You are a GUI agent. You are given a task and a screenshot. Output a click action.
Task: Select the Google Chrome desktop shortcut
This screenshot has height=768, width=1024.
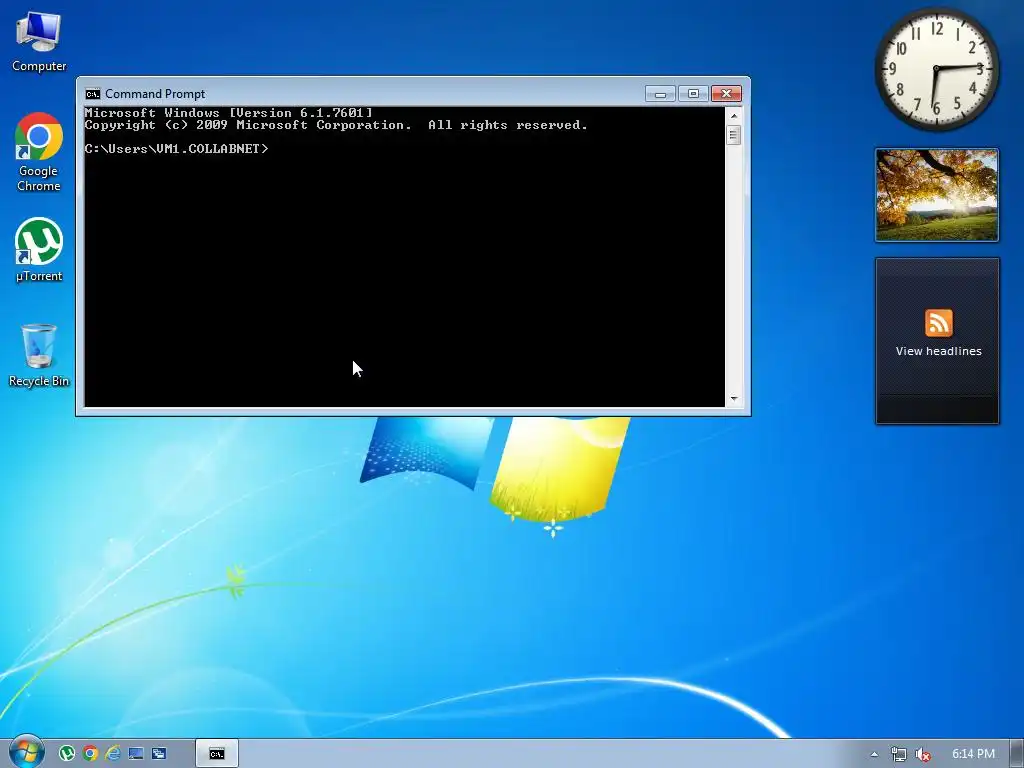39,152
